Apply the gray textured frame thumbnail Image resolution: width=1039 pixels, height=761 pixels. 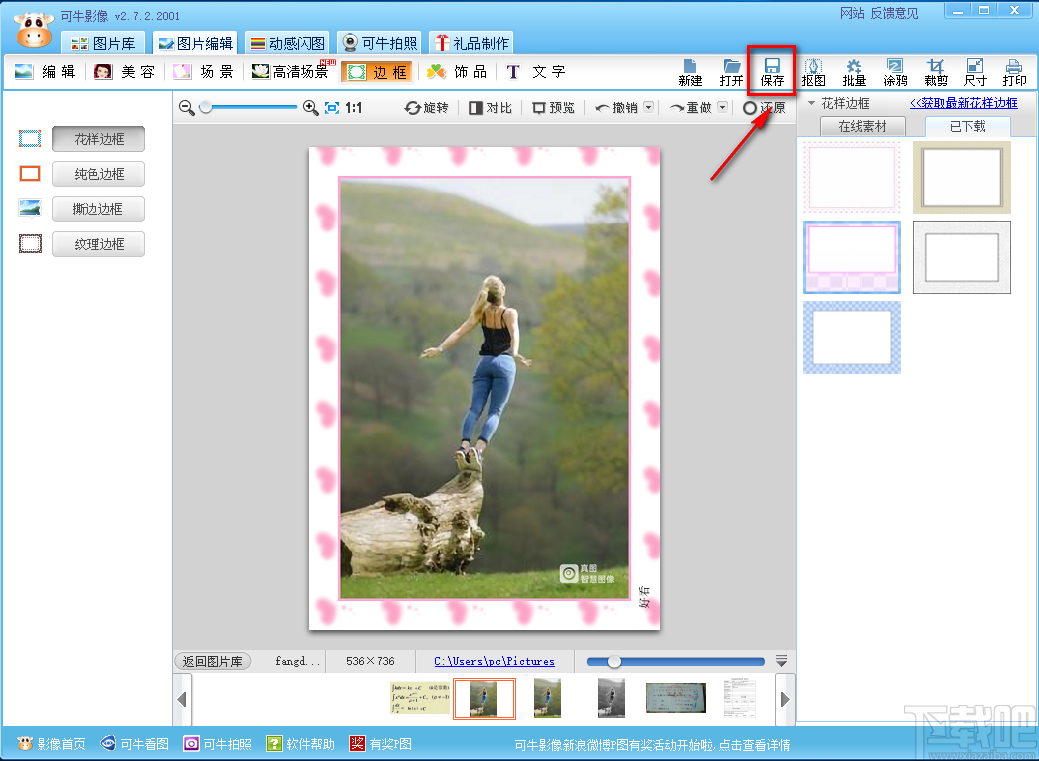[962, 257]
